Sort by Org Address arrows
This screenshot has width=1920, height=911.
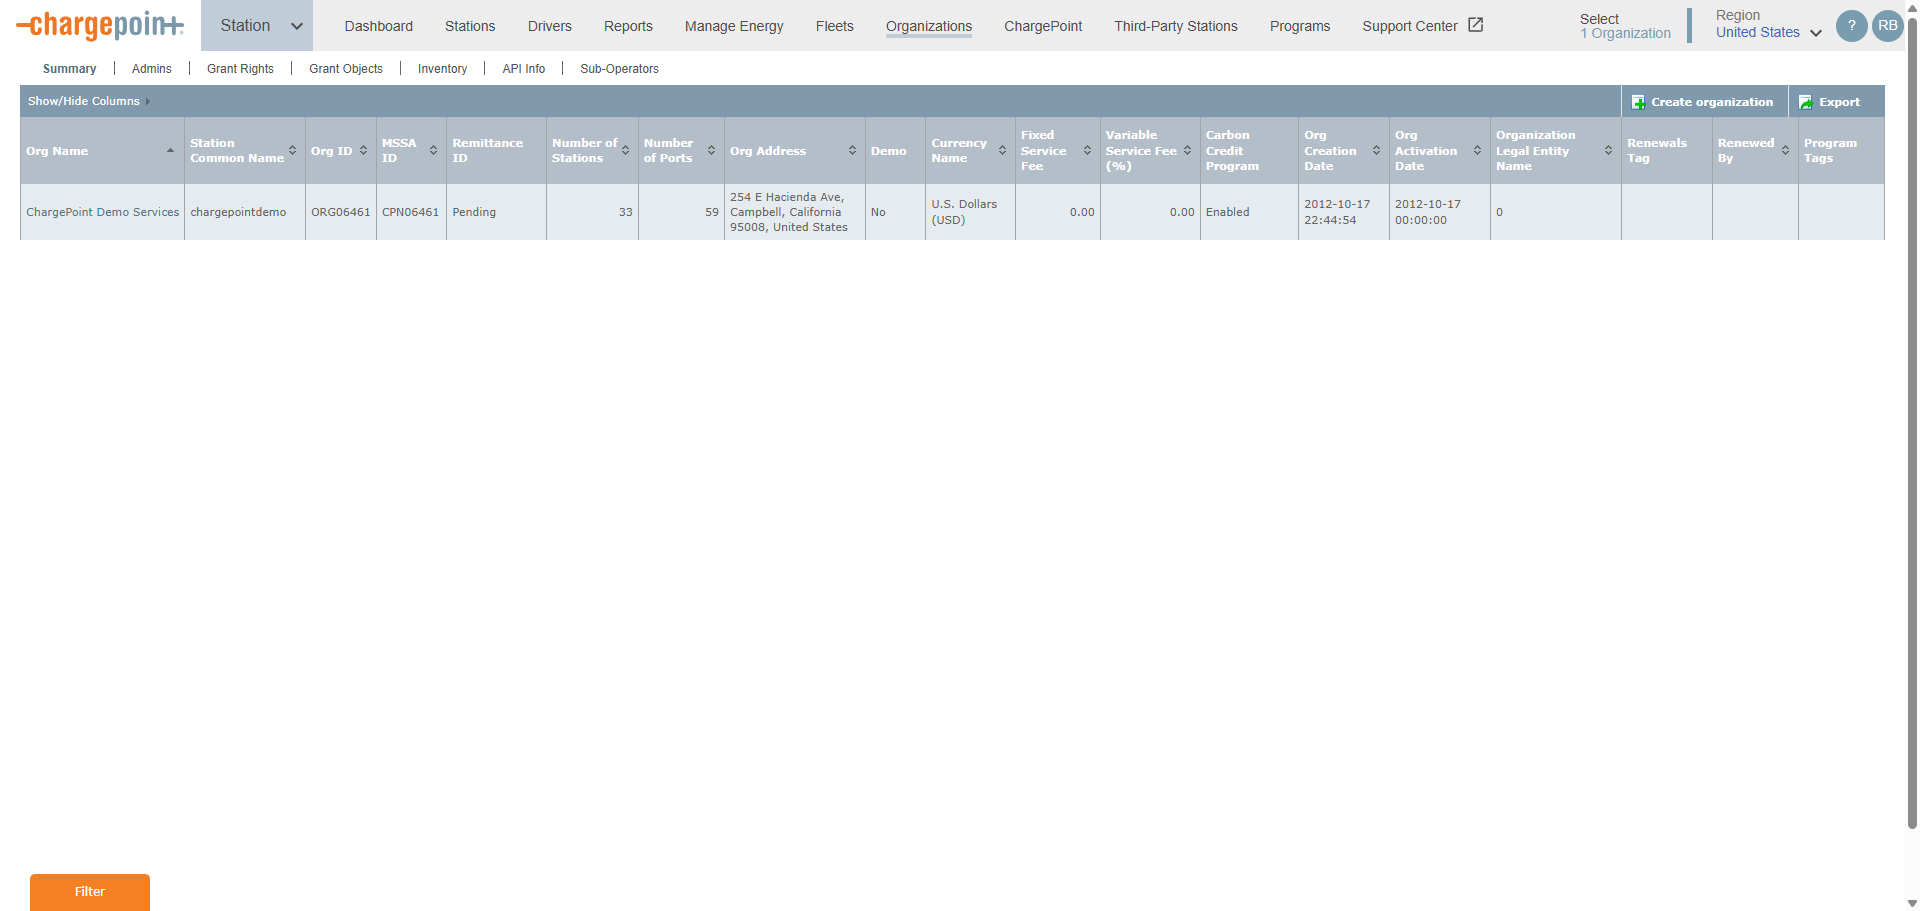[x=852, y=151]
